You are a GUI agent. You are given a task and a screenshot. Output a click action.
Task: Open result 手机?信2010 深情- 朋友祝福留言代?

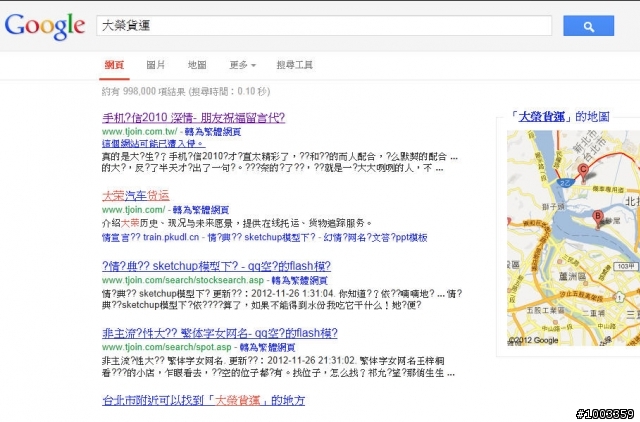[193, 118]
